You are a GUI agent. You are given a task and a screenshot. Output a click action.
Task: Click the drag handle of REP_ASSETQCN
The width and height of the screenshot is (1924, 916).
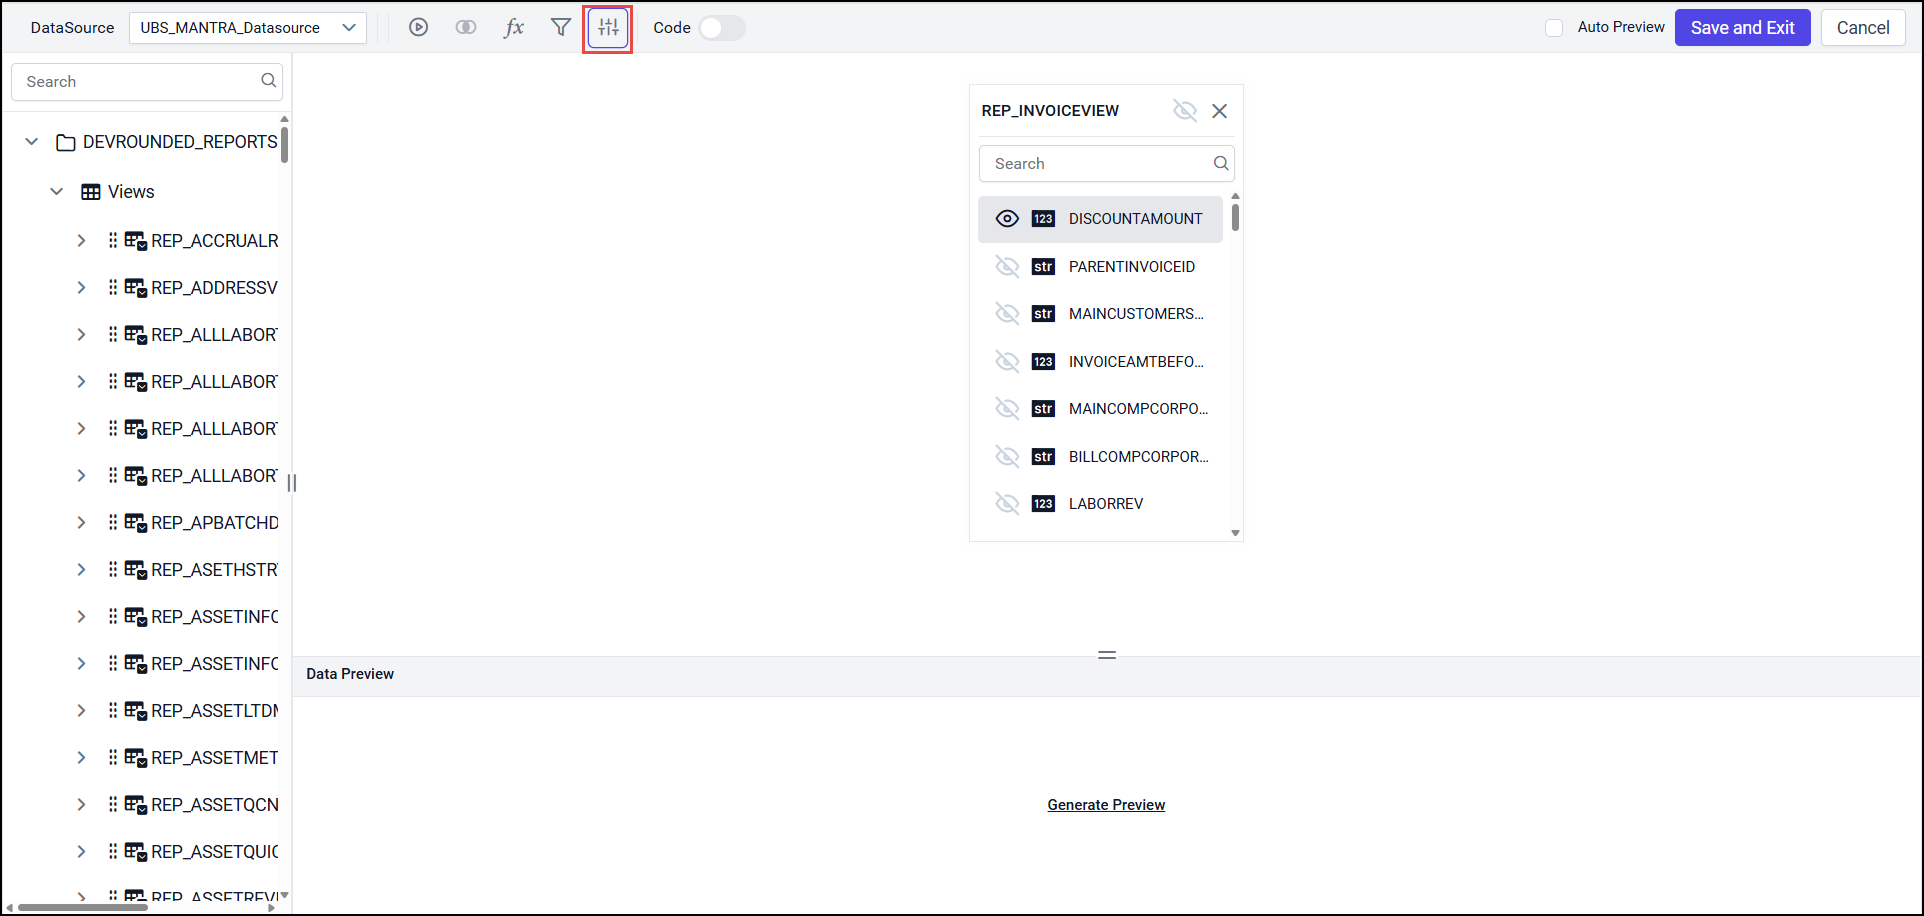[113, 804]
